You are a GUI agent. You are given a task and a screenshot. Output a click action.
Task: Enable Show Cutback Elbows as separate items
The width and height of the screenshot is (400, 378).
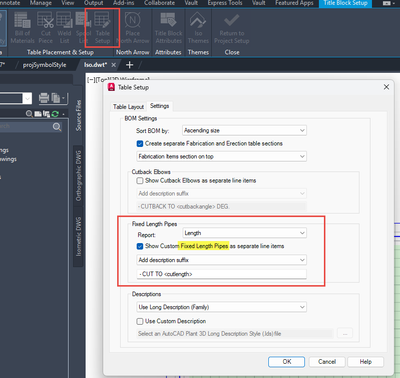pyautogui.click(x=140, y=181)
